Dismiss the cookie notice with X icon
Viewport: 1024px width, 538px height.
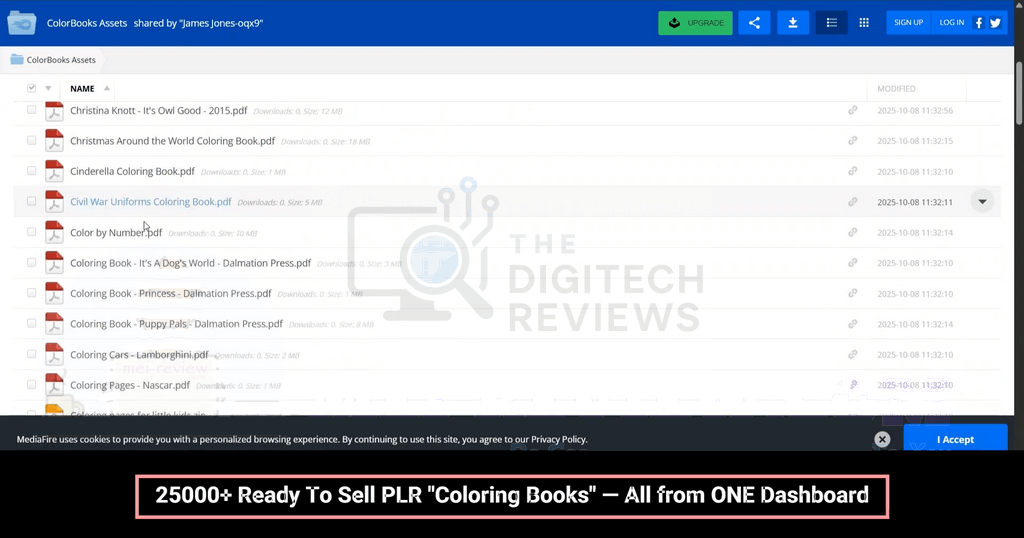(882, 439)
